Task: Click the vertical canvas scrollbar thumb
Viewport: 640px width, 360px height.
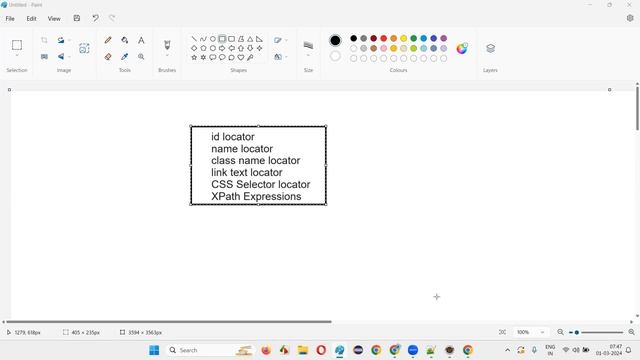Action: (x=637, y=108)
